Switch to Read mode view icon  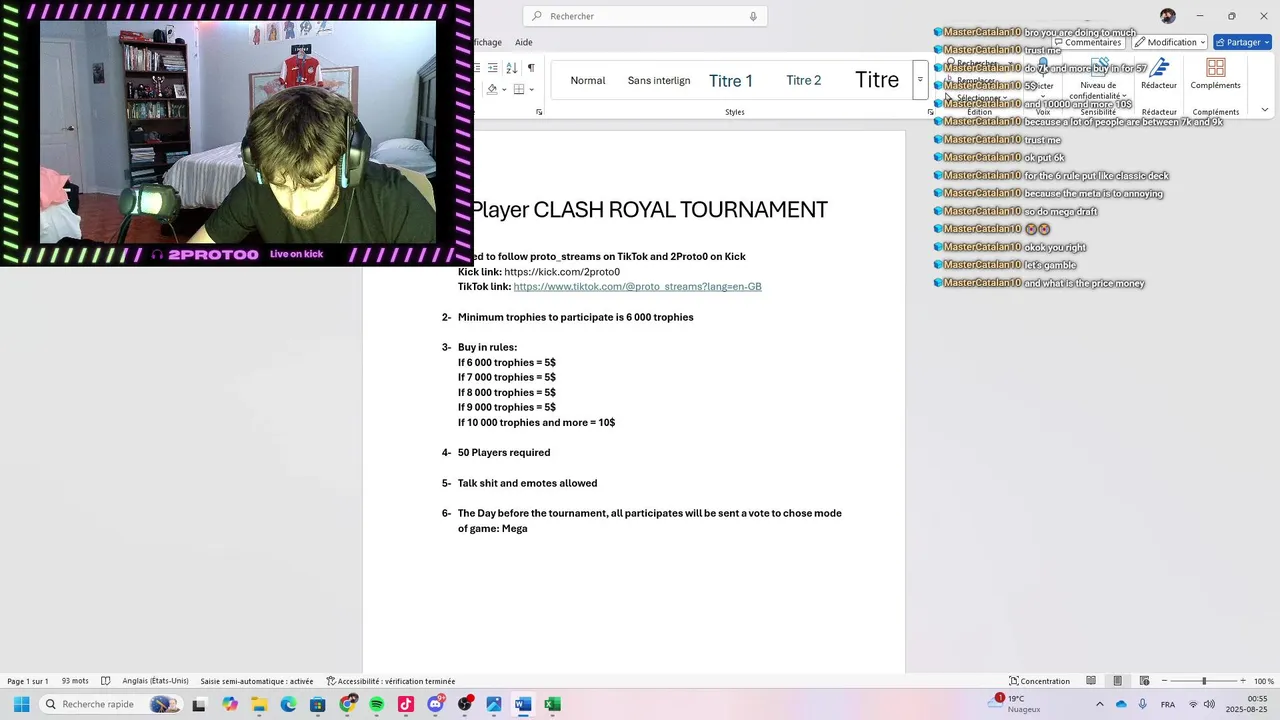tap(1091, 681)
